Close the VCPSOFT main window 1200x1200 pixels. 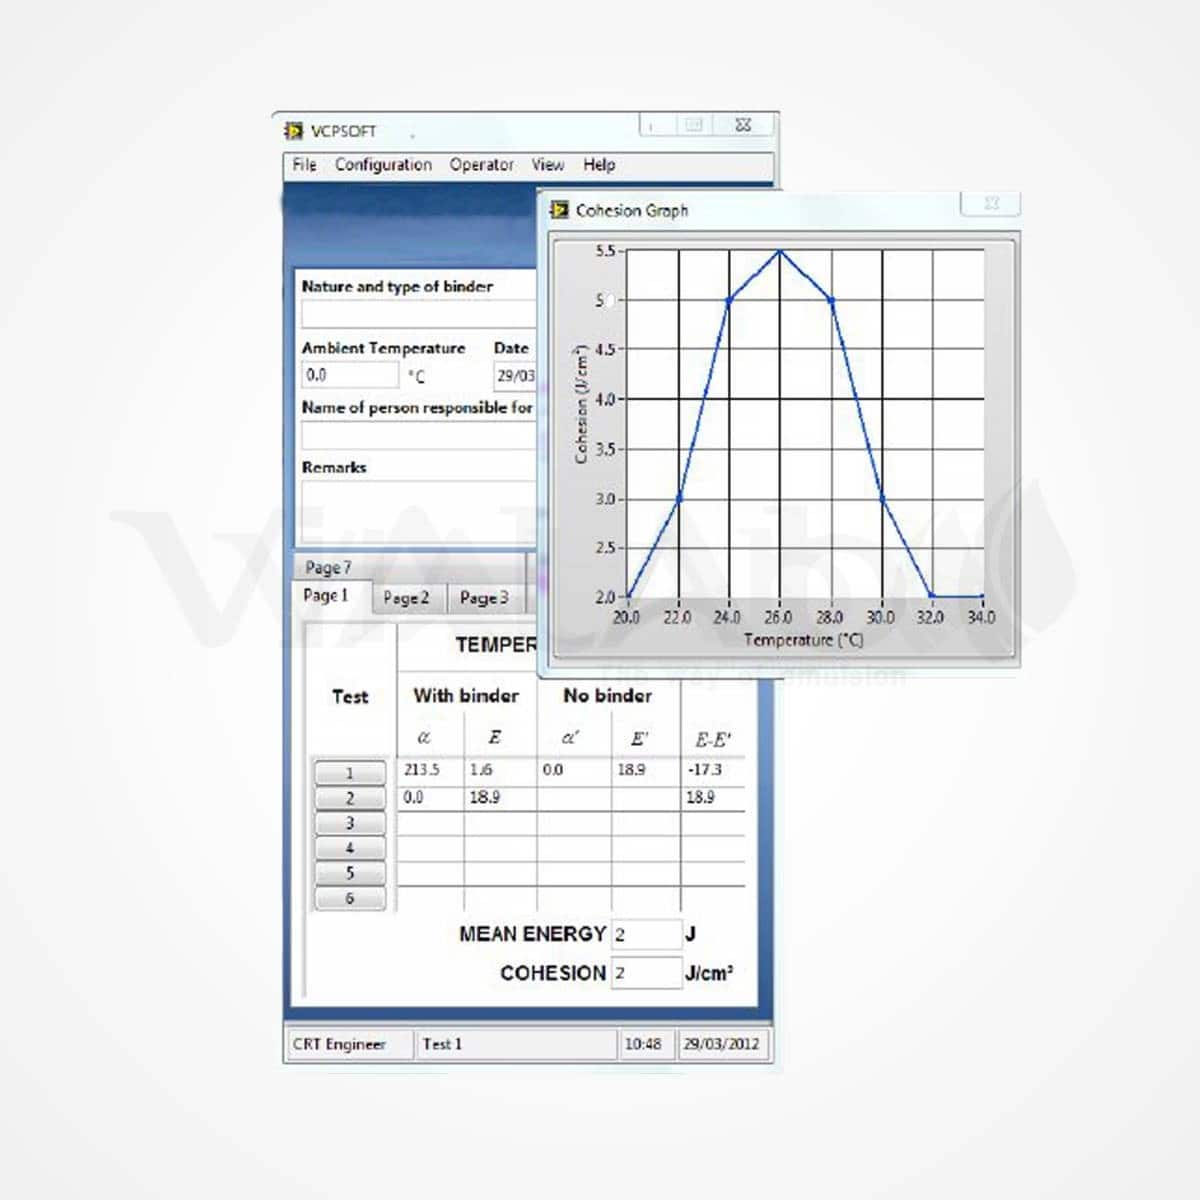pyautogui.click(x=743, y=125)
